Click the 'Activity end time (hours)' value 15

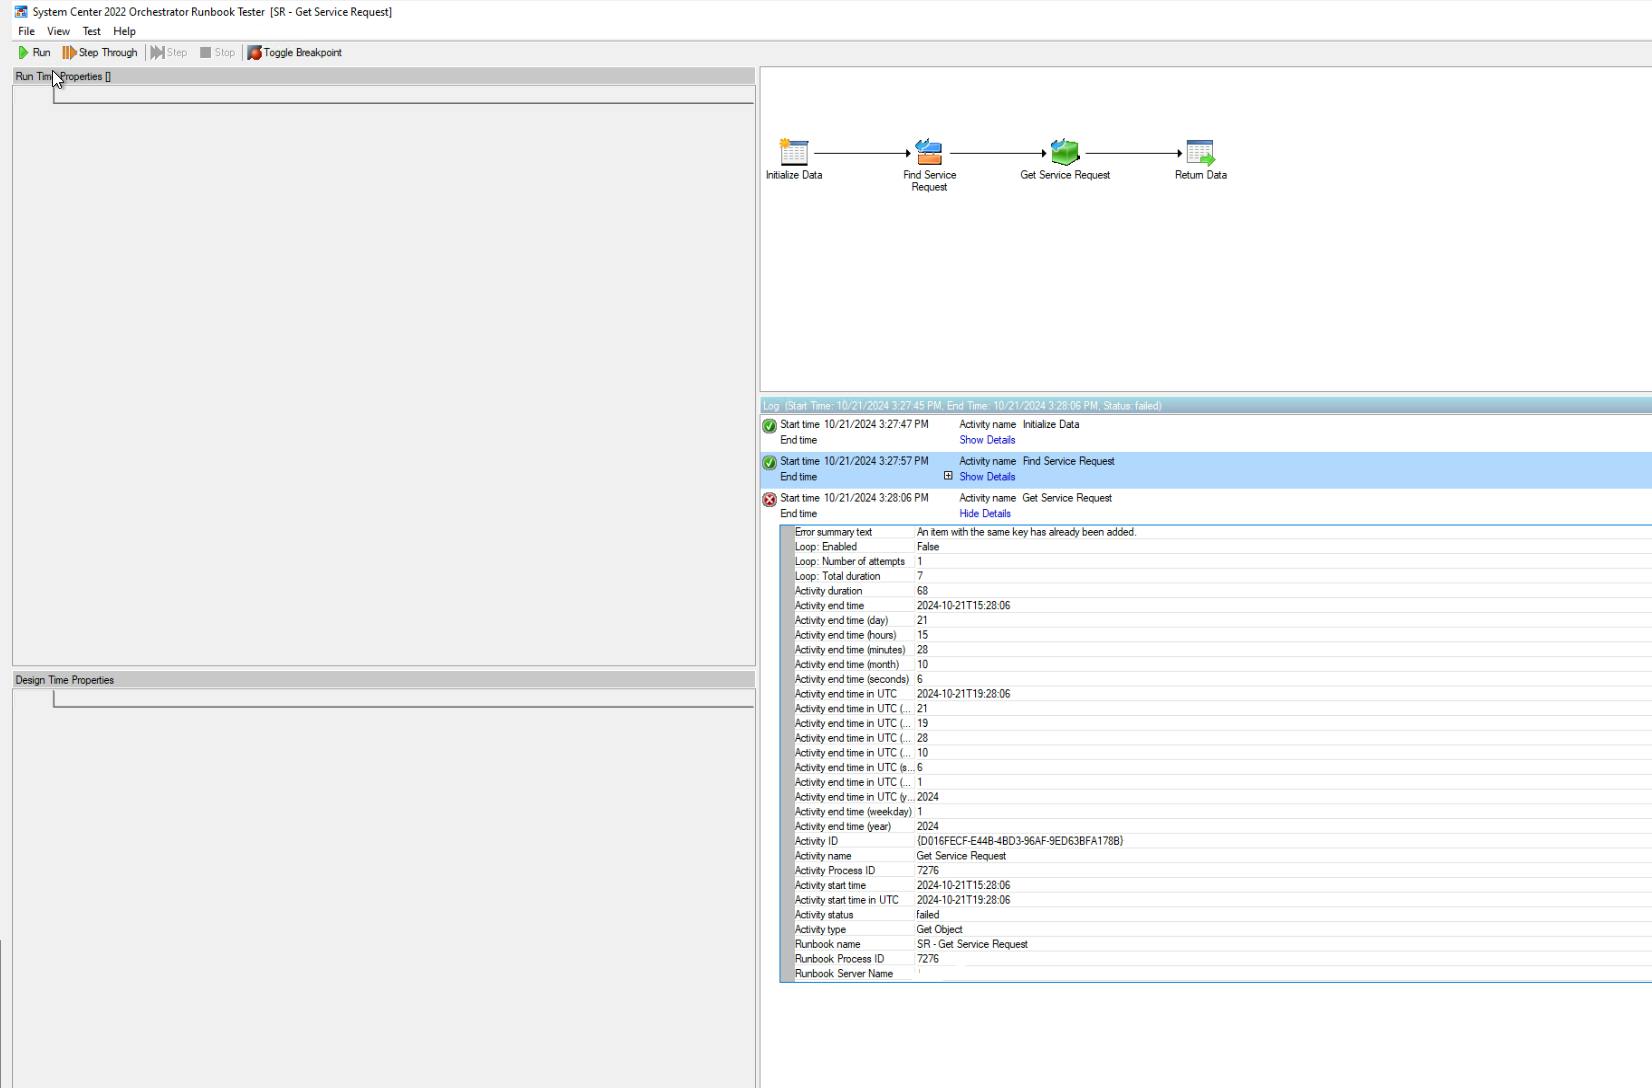pos(922,635)
